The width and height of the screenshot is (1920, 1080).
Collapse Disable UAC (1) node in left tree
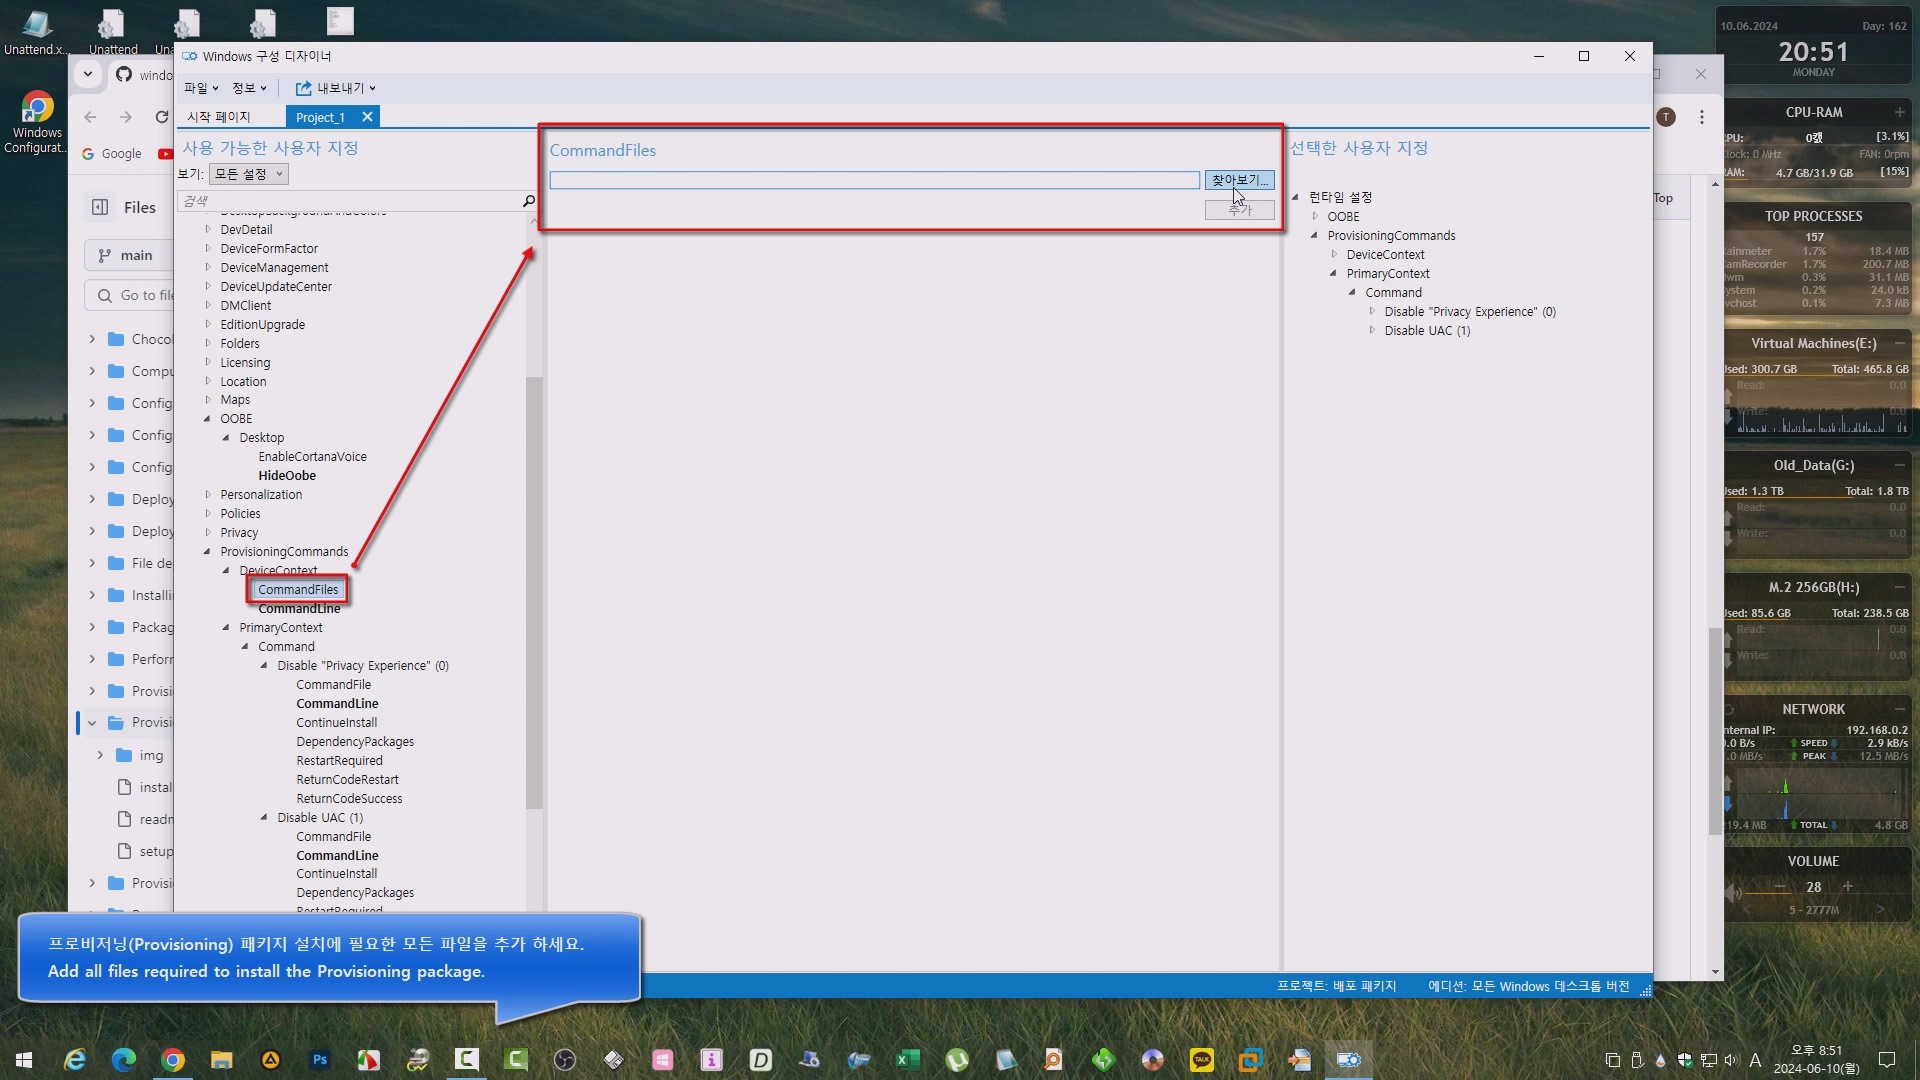264,817
